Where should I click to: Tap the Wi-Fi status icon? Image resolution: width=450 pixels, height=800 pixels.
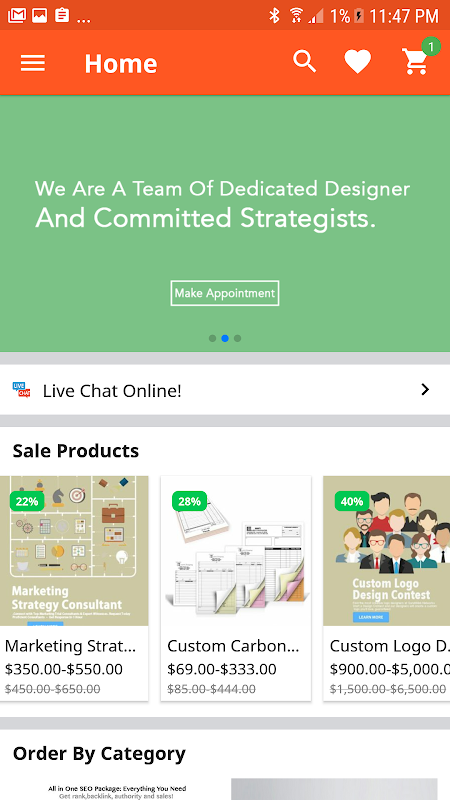click(296, 15)
